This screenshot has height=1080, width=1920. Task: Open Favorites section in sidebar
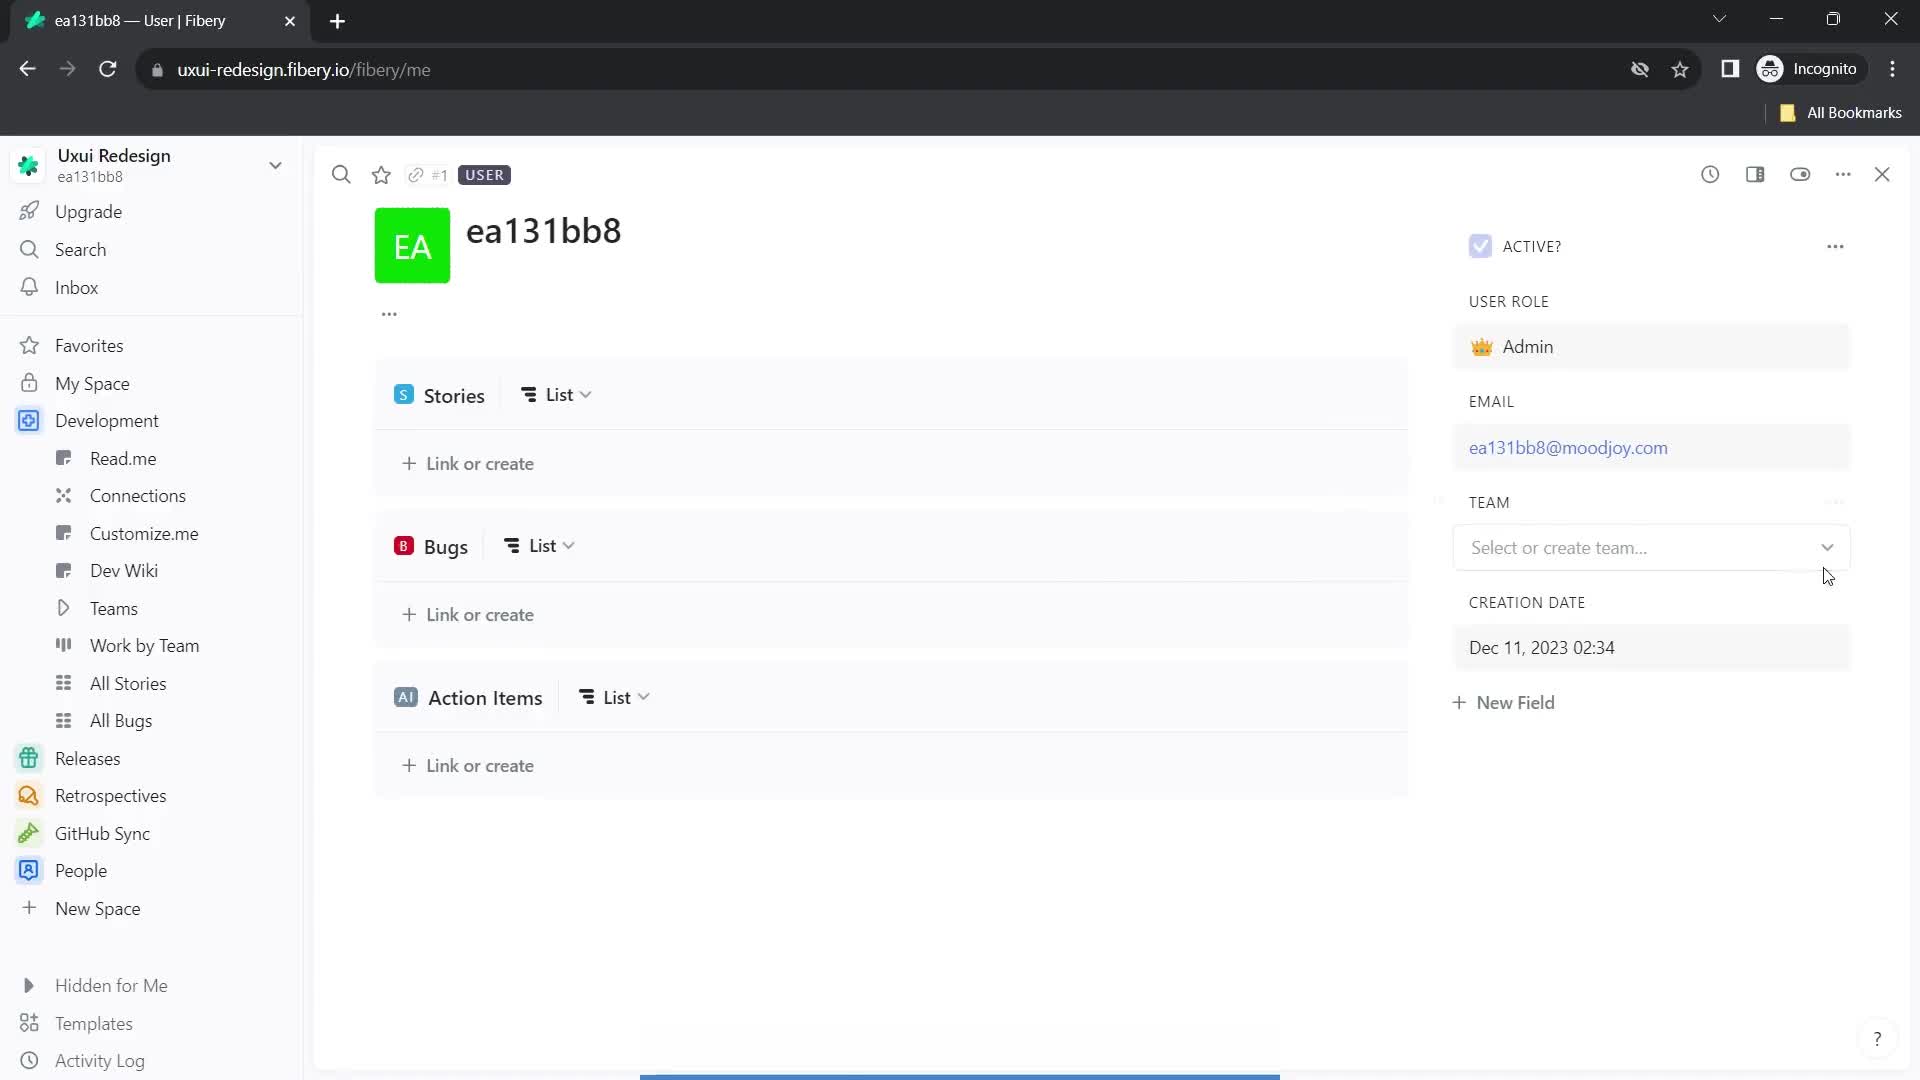point(88,345)
